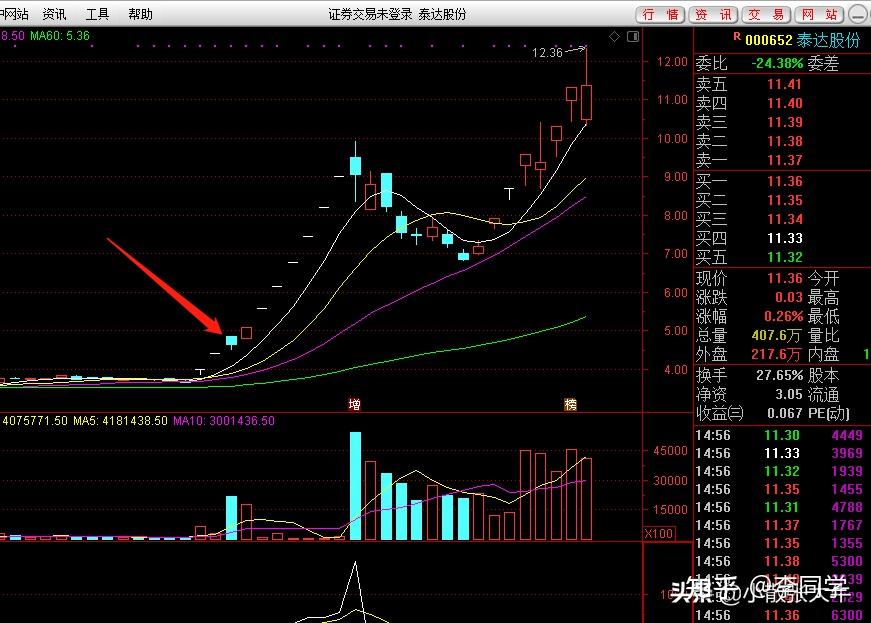
Task: Click the 12.00 price axis label
Action: pyautogui.click(x=672, y=62)
